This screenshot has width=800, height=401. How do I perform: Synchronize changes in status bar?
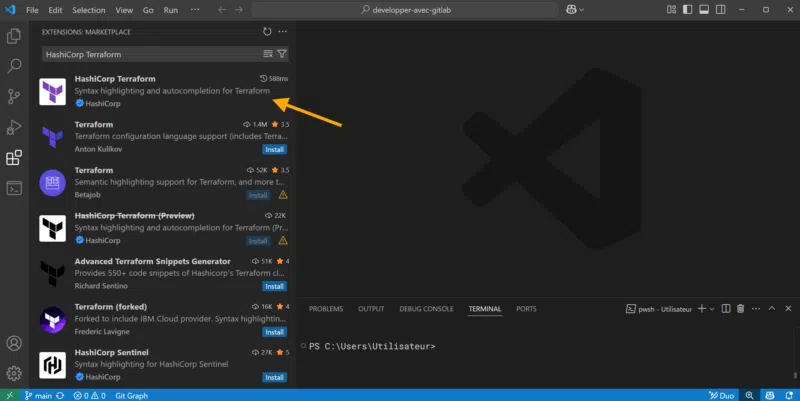(60, 395)
